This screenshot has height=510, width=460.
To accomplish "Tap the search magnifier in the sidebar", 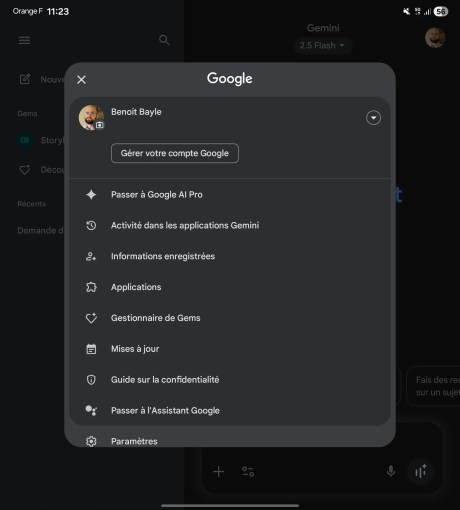I will coord(164,40).
